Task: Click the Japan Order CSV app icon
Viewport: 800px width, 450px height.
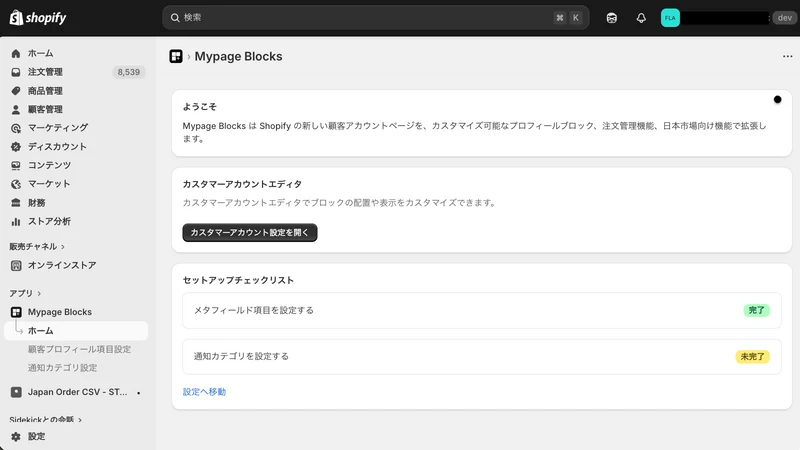Action: pos(16,392)
